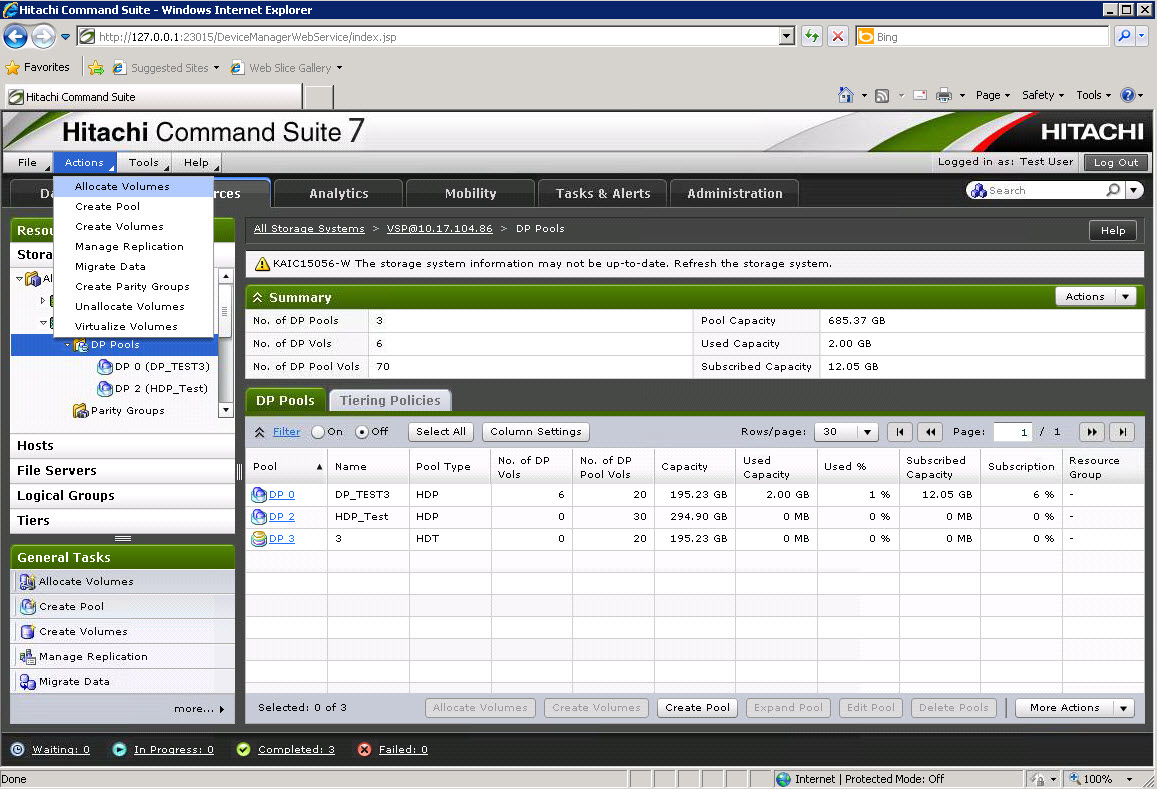Open the address bar history dropdown
1157x789 pixels.
coord(787,36)
